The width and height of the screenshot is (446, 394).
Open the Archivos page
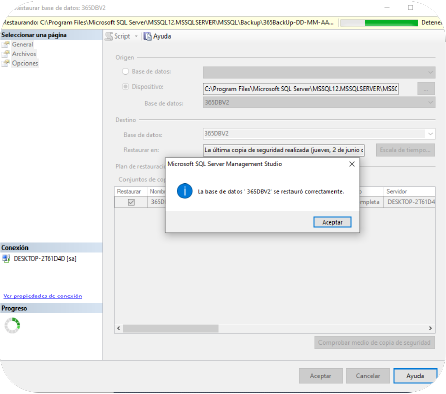24,54
